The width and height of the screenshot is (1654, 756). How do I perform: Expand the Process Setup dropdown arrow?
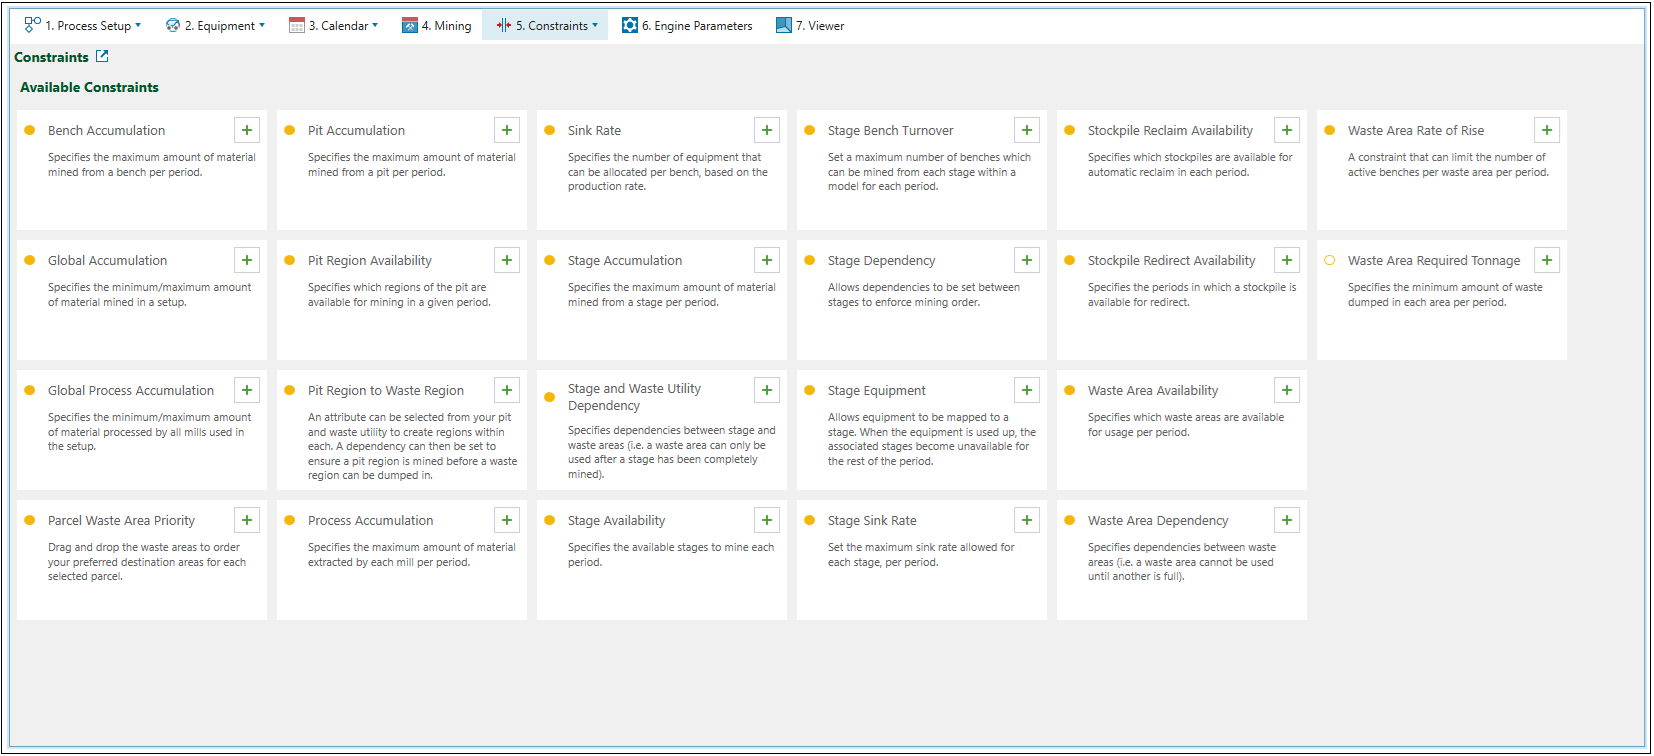[x=138, y=26]
